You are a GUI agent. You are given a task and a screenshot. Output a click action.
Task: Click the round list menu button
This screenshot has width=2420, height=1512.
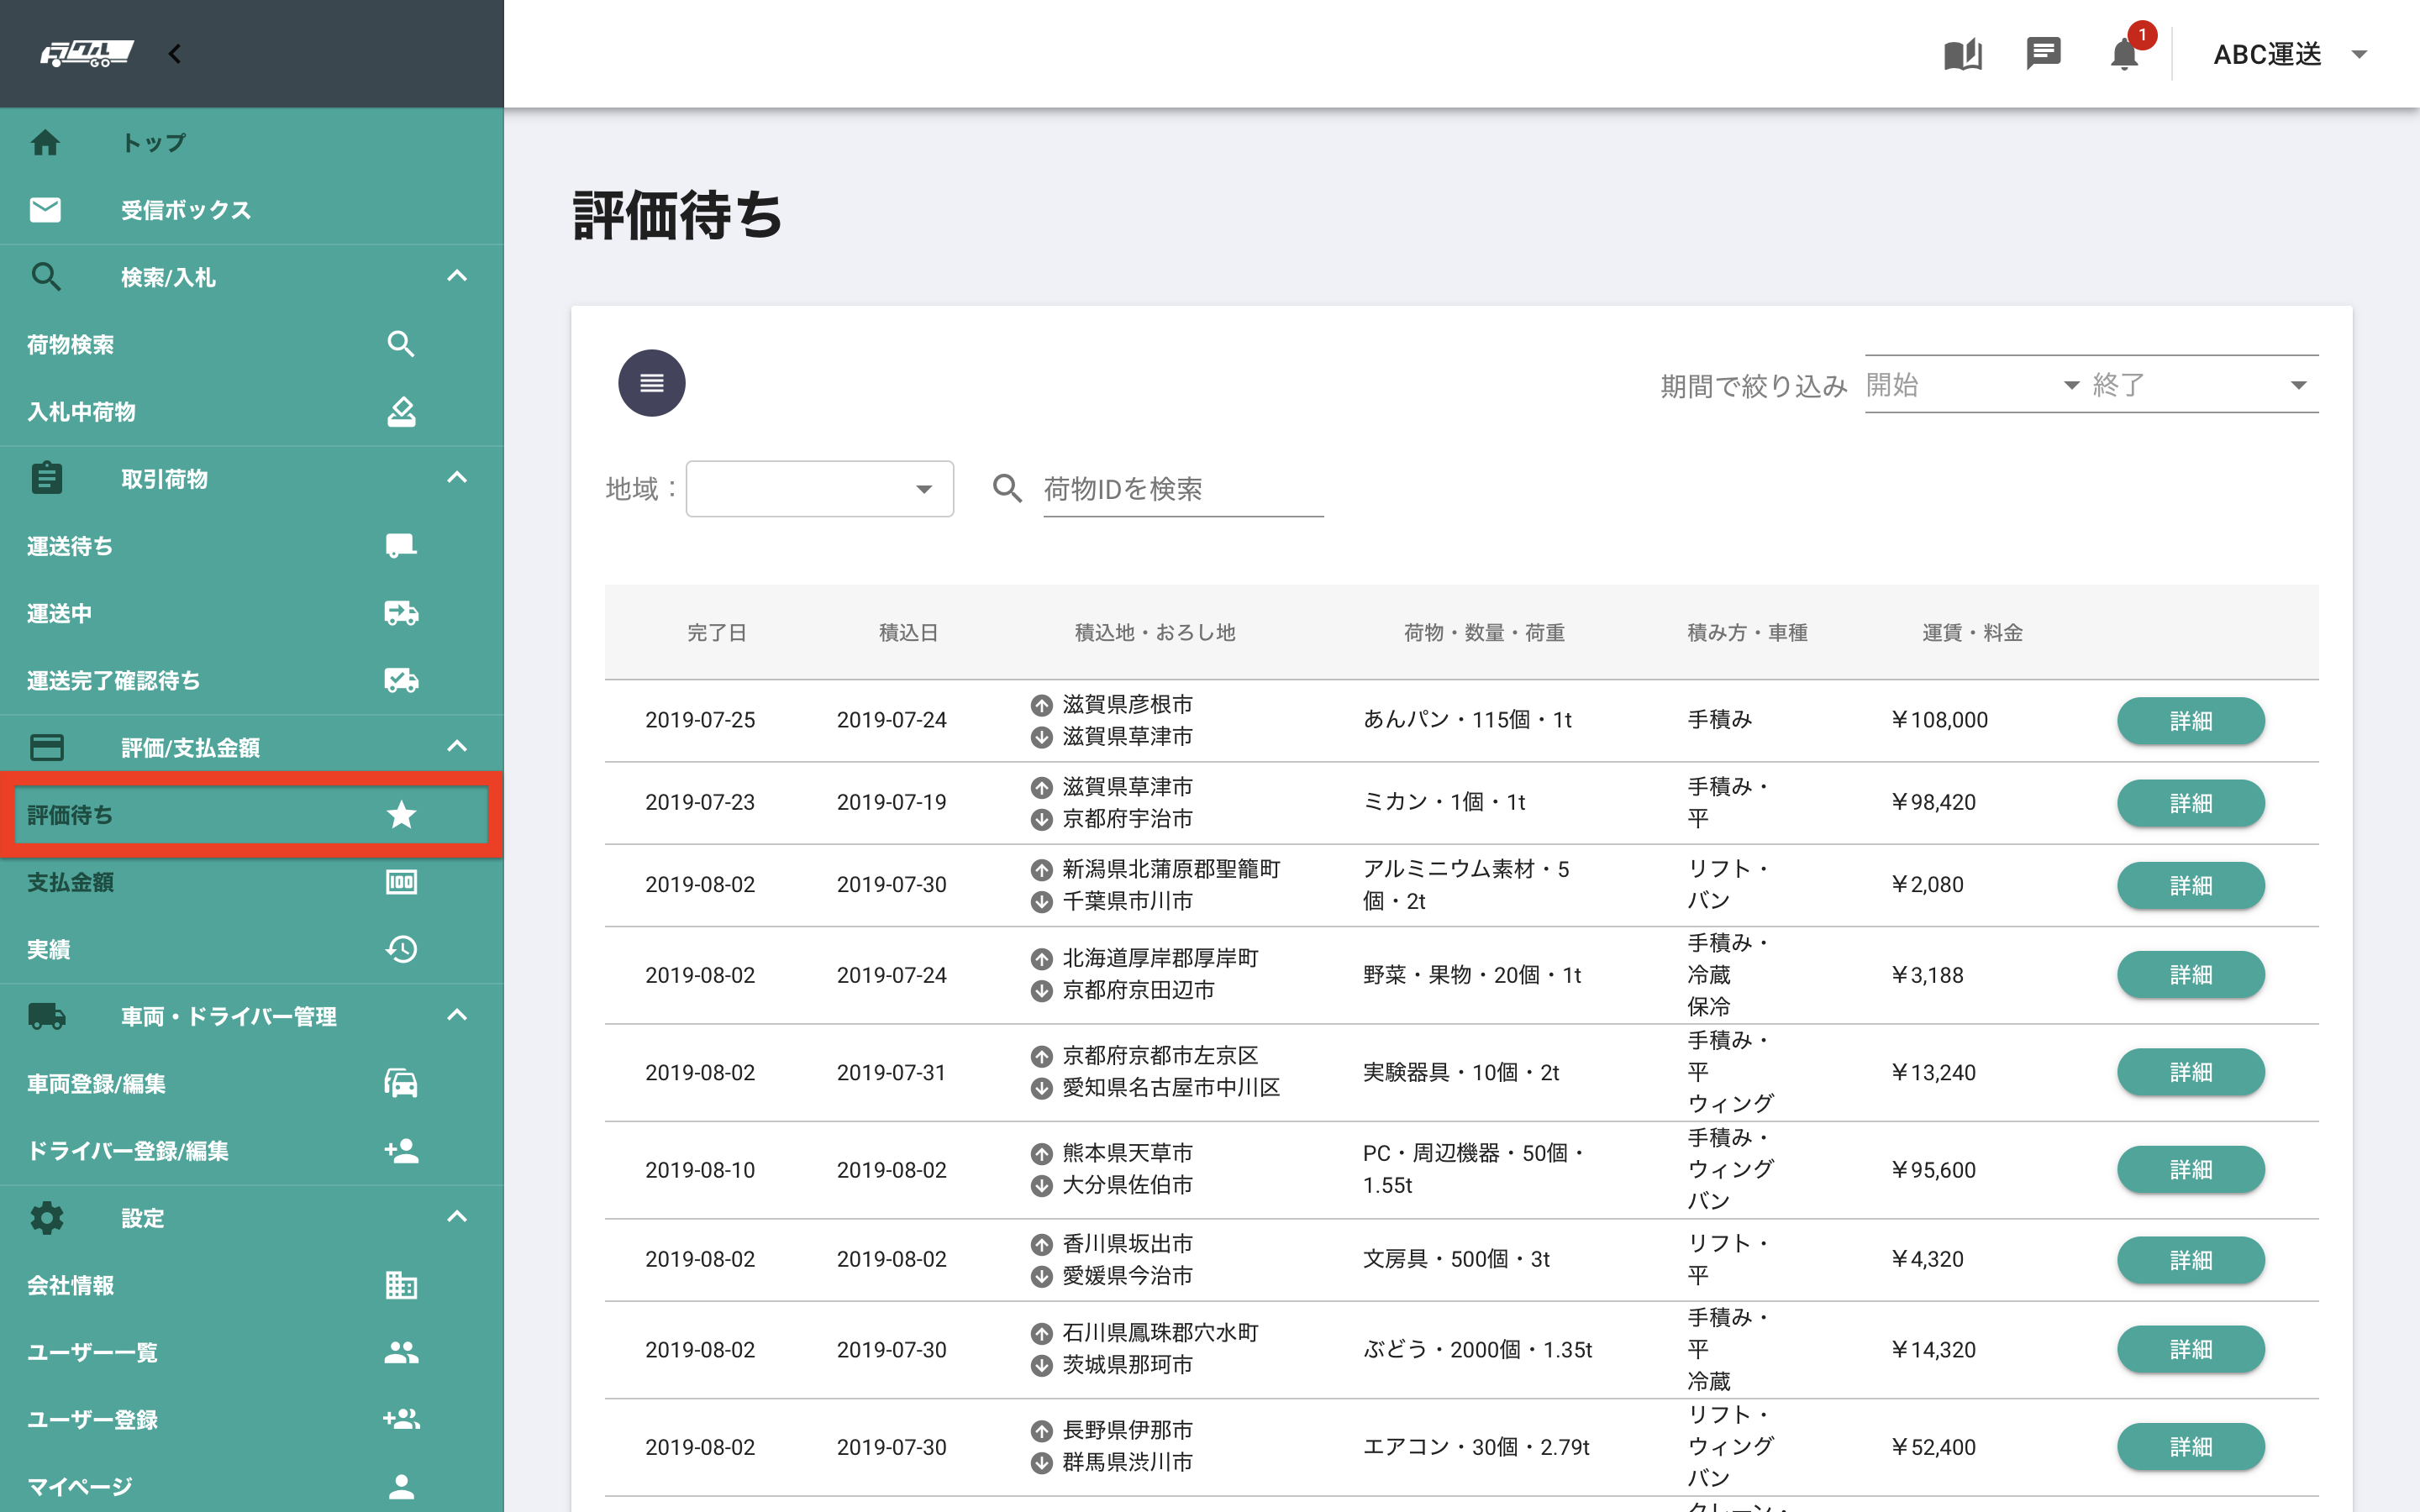651,383
